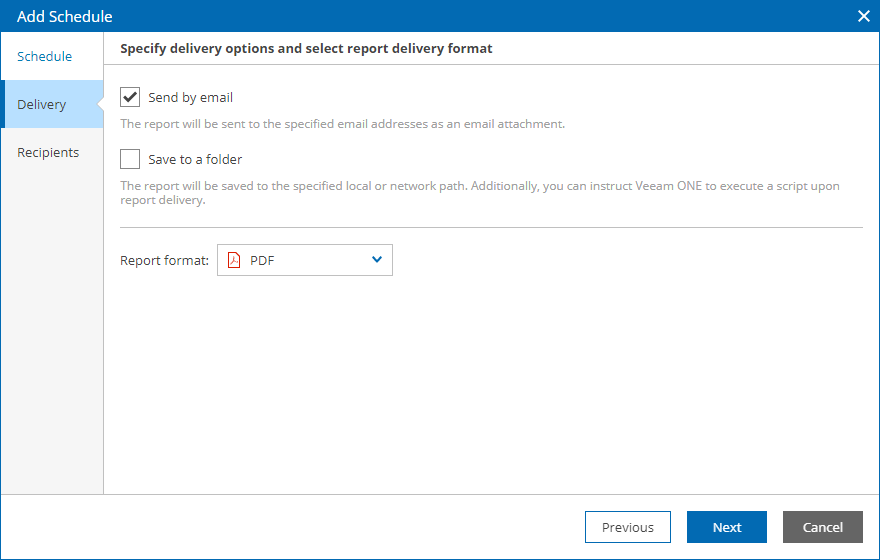The image size is (880, 560).
Task: Click the separator line above Report format
Action: 490,227
